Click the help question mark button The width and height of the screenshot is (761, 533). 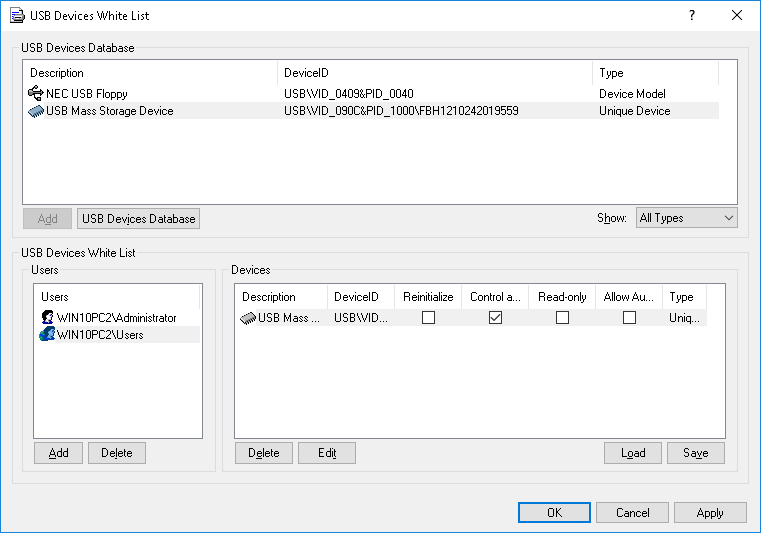click(x=691, y=16)
